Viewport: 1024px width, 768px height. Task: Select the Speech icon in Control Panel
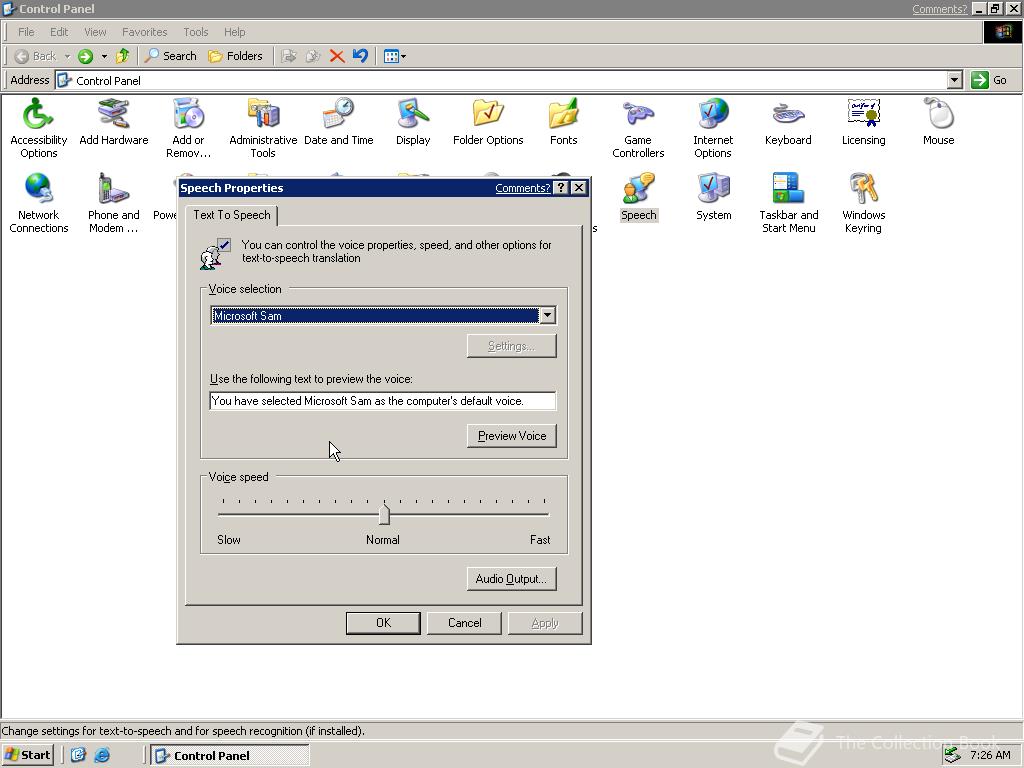638,197
